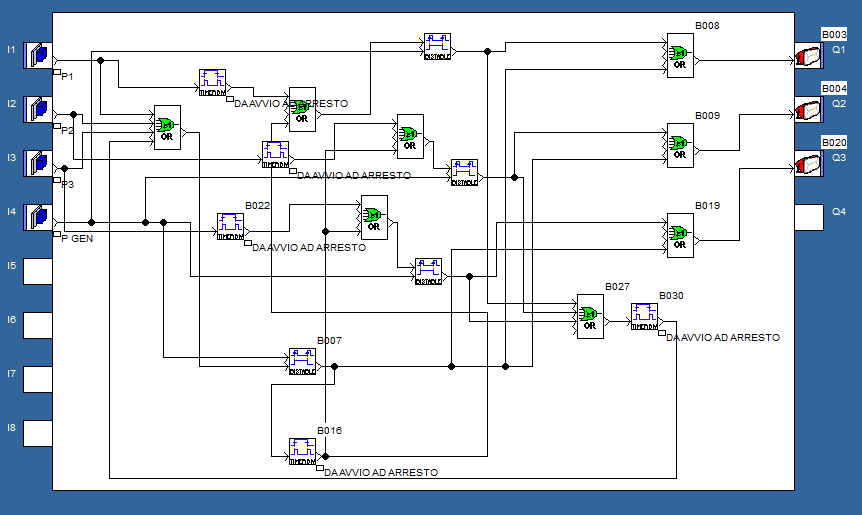The image size is (862, 515).
Task: Click the comment box beside B030 timer
Action: [x=662, y=334]
